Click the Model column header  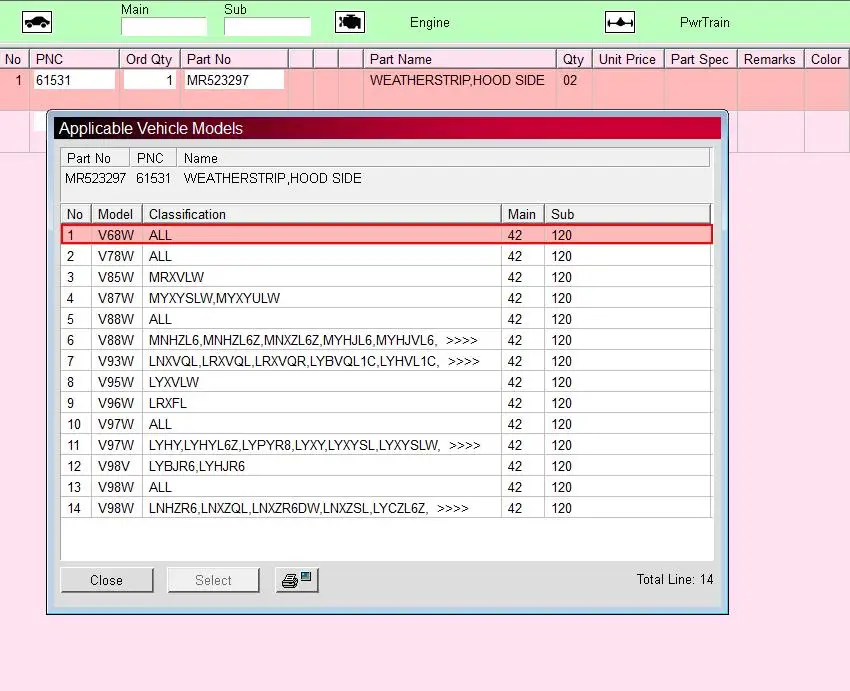(x=117, y=214)
